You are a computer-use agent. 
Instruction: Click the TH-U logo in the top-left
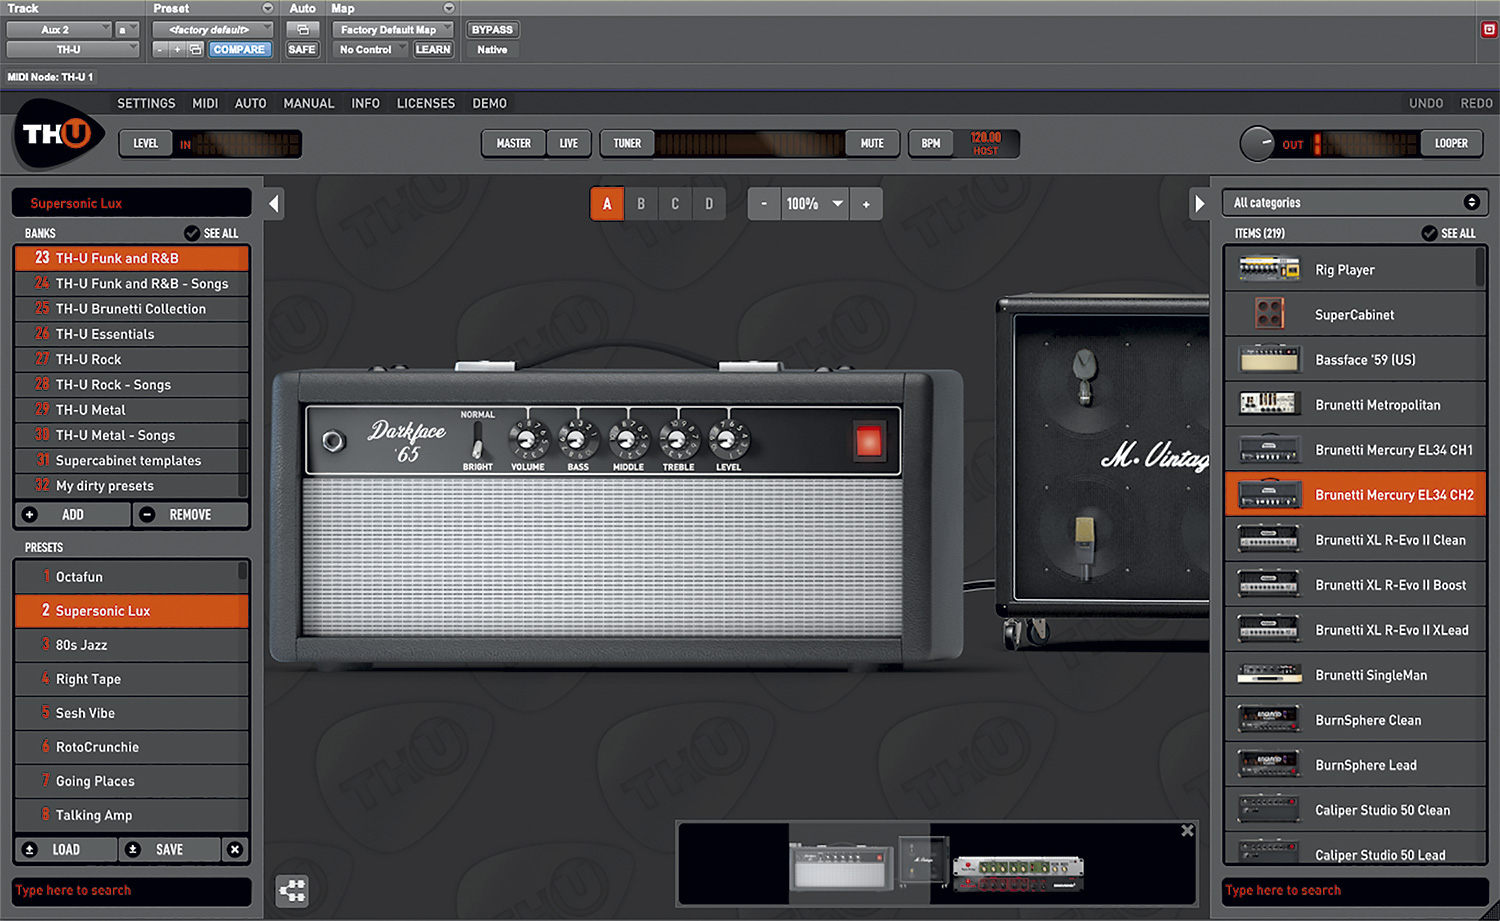57,138
